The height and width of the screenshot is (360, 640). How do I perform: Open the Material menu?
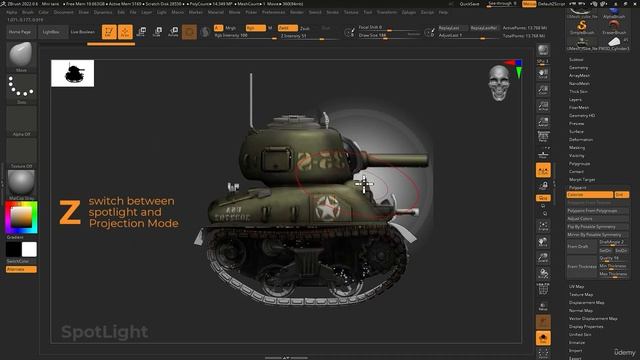[216, 12]
